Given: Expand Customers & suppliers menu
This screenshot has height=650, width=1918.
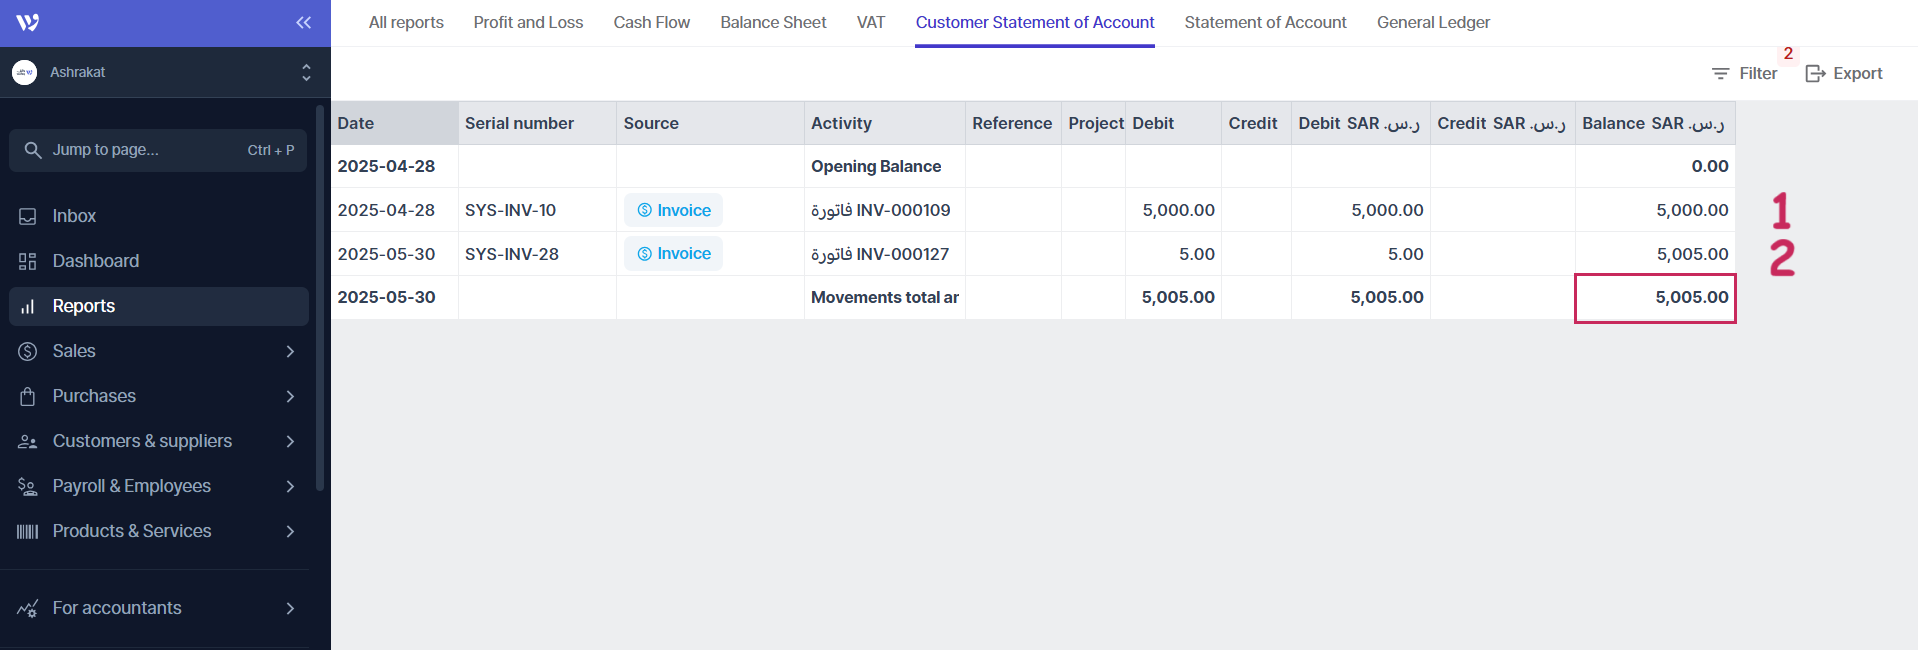Looking at the screenshot, I should tap(290, 441).
